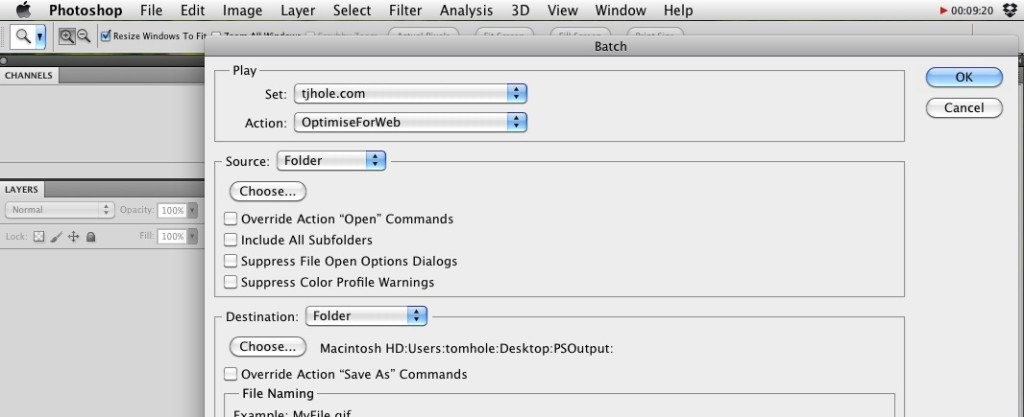Switch to the Channels tab
Image resolution: width=1024 pixels, height=417 pixels.
(28, 76)
